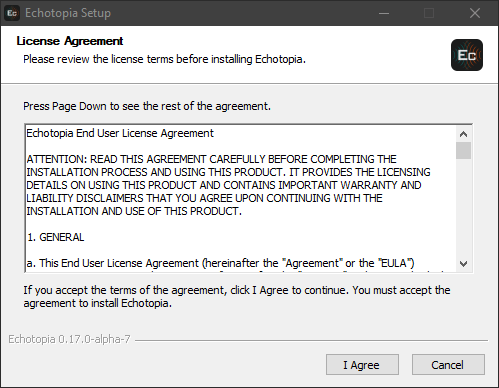The width and height of the screenshot is (499, 388).
Task: Minimize the Echotopia Setup window
Action: [x=384, y=13]
